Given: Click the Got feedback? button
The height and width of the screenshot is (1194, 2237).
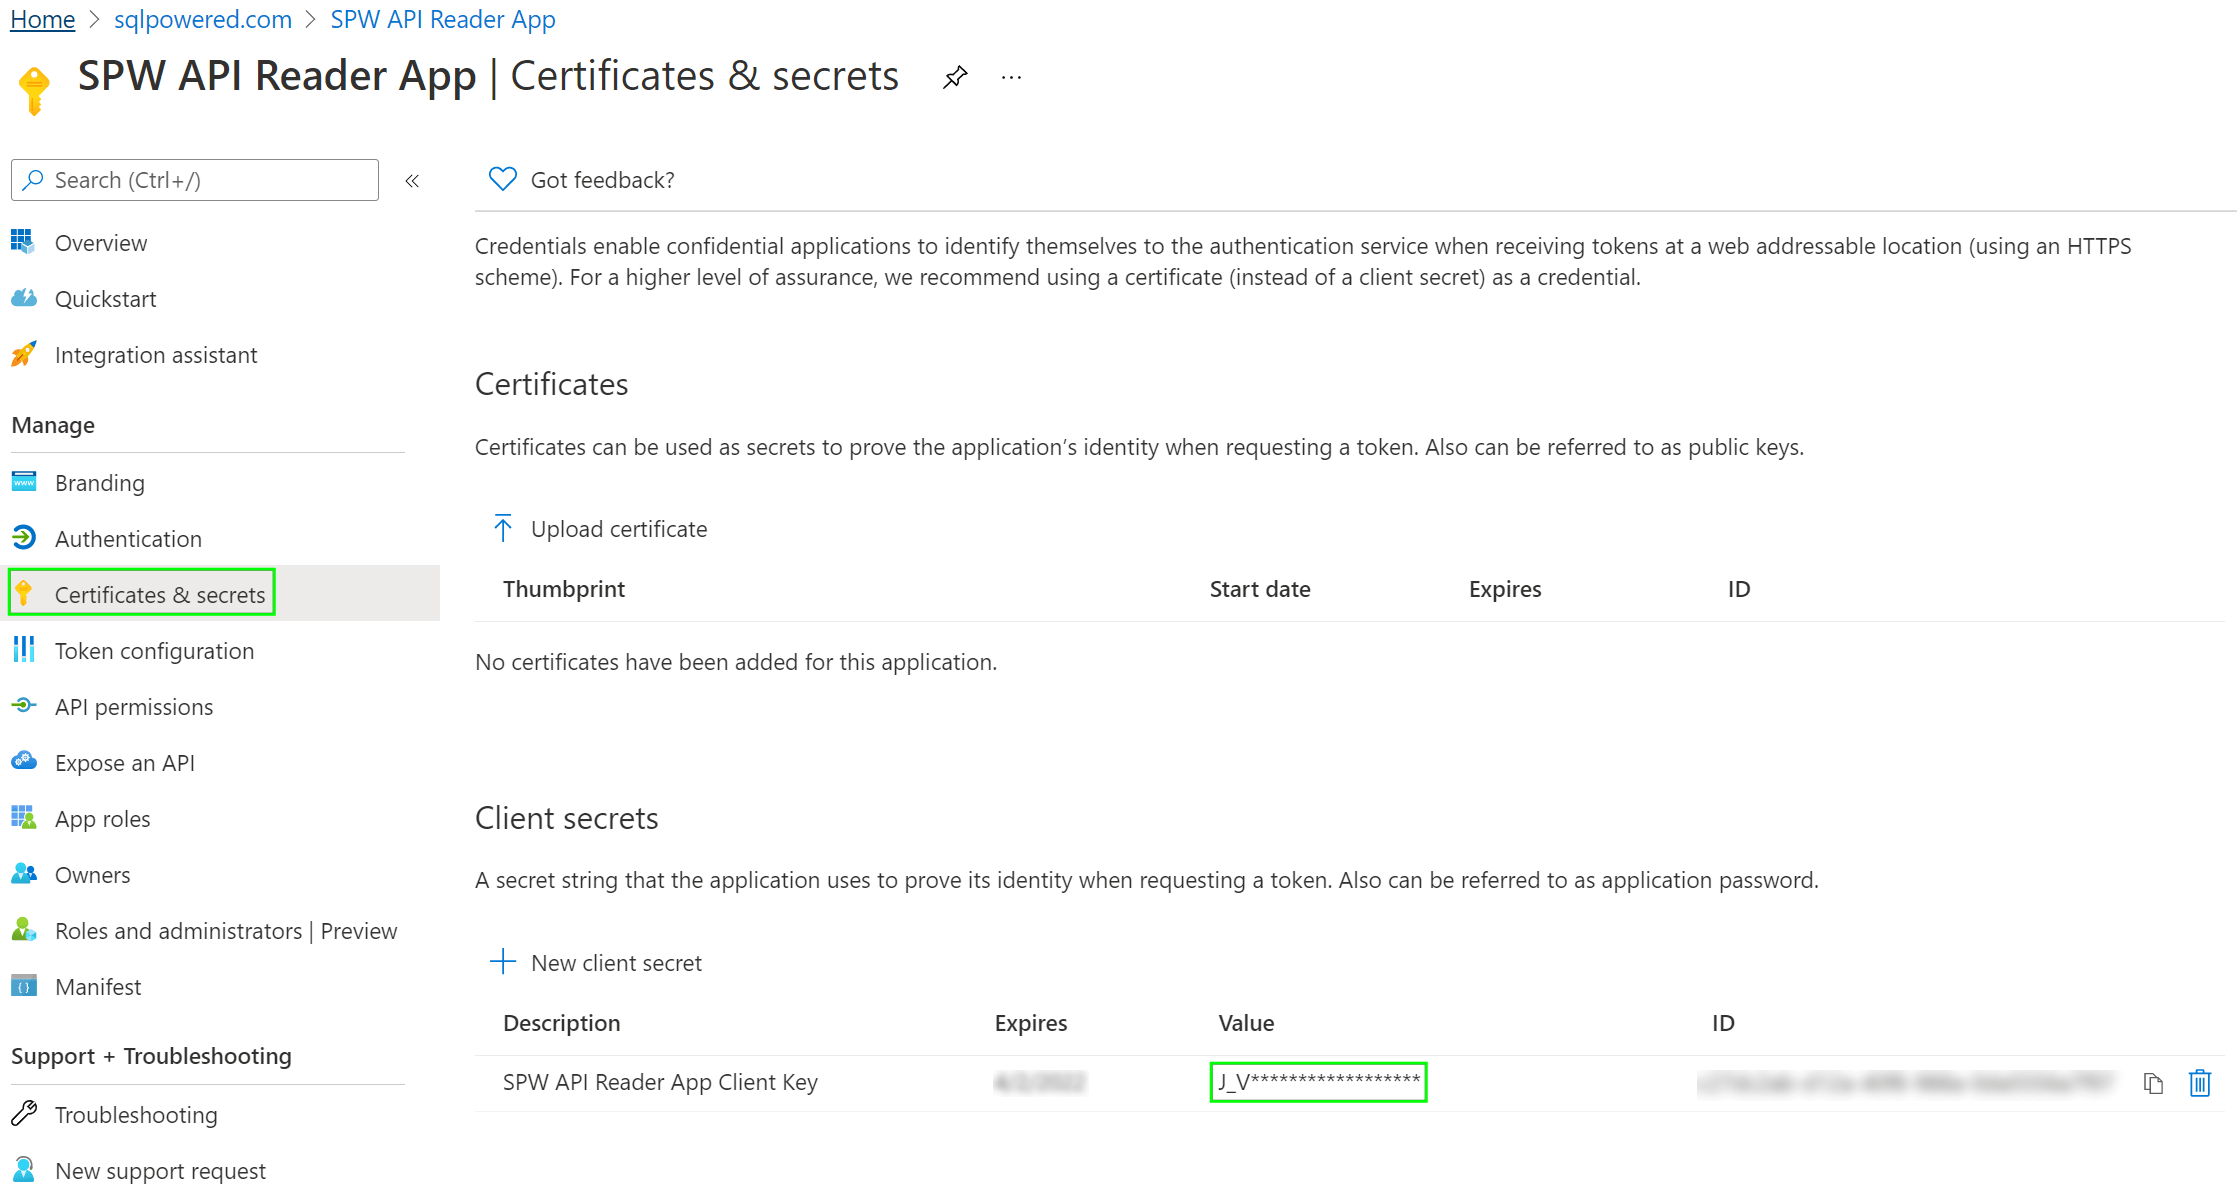Looking at the screenshot, I should pyautogui.click(x=580, y=180).
